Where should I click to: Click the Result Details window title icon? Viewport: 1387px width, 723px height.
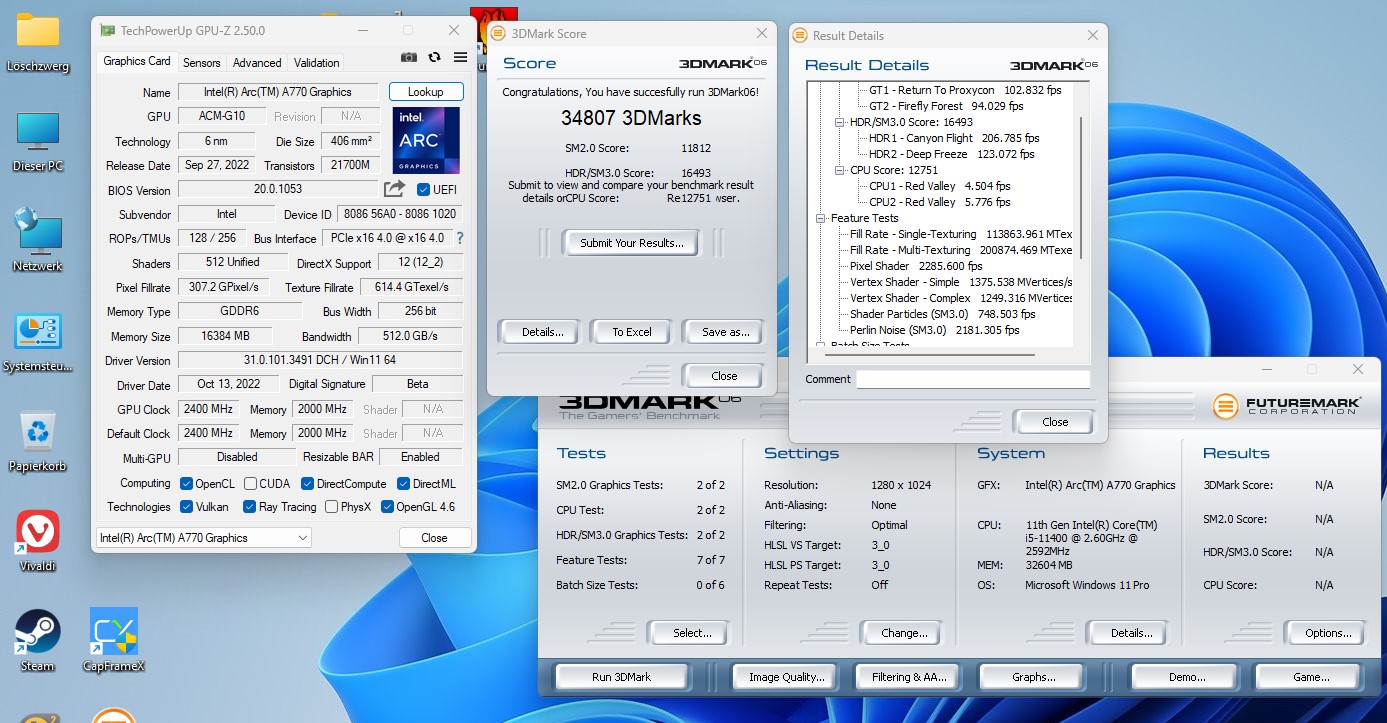pos(800,35)
